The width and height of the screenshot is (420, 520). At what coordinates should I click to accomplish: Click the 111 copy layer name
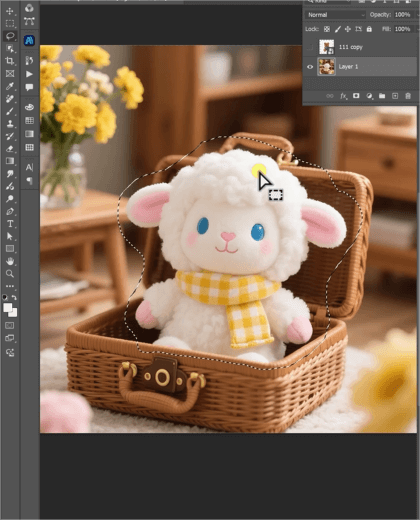point(351,47)
